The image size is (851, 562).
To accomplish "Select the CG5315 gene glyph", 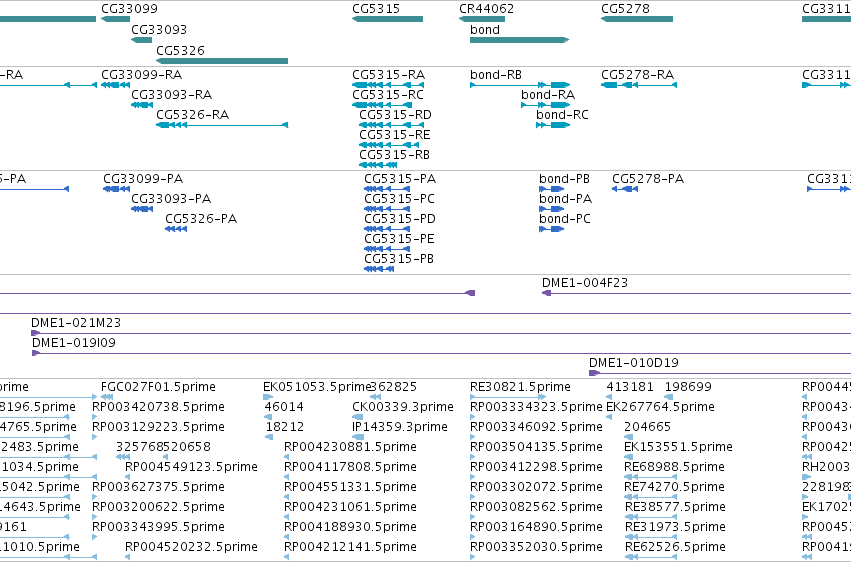I will tap(388, 19).
